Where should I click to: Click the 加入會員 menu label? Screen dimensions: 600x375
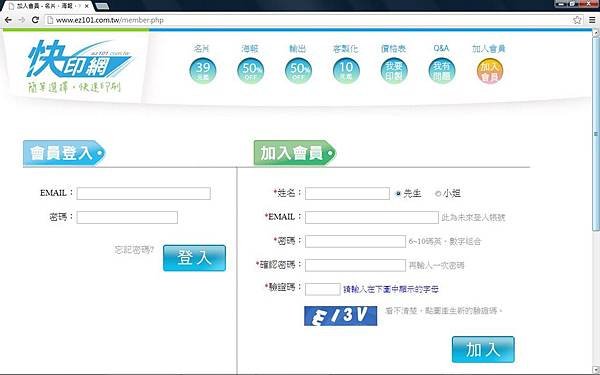489,49
